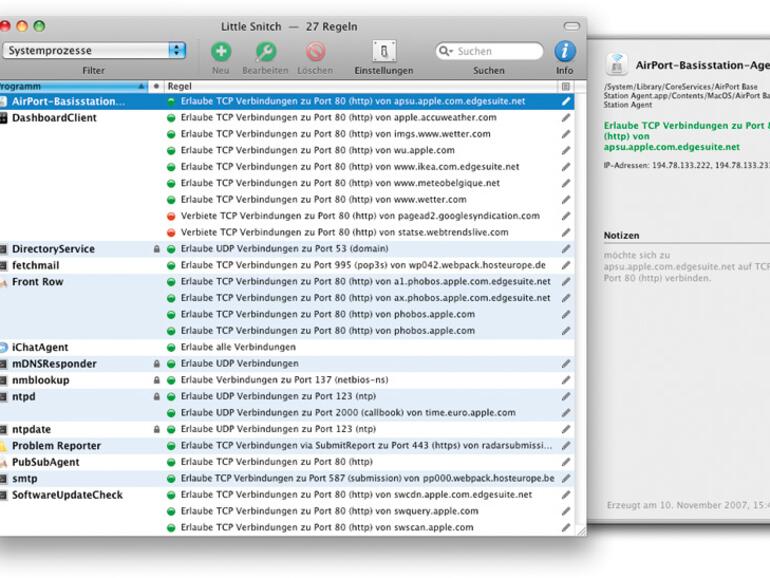770x578 pixels.
Task: Click into the Suchen search field
Action: (x=495, y=51)
